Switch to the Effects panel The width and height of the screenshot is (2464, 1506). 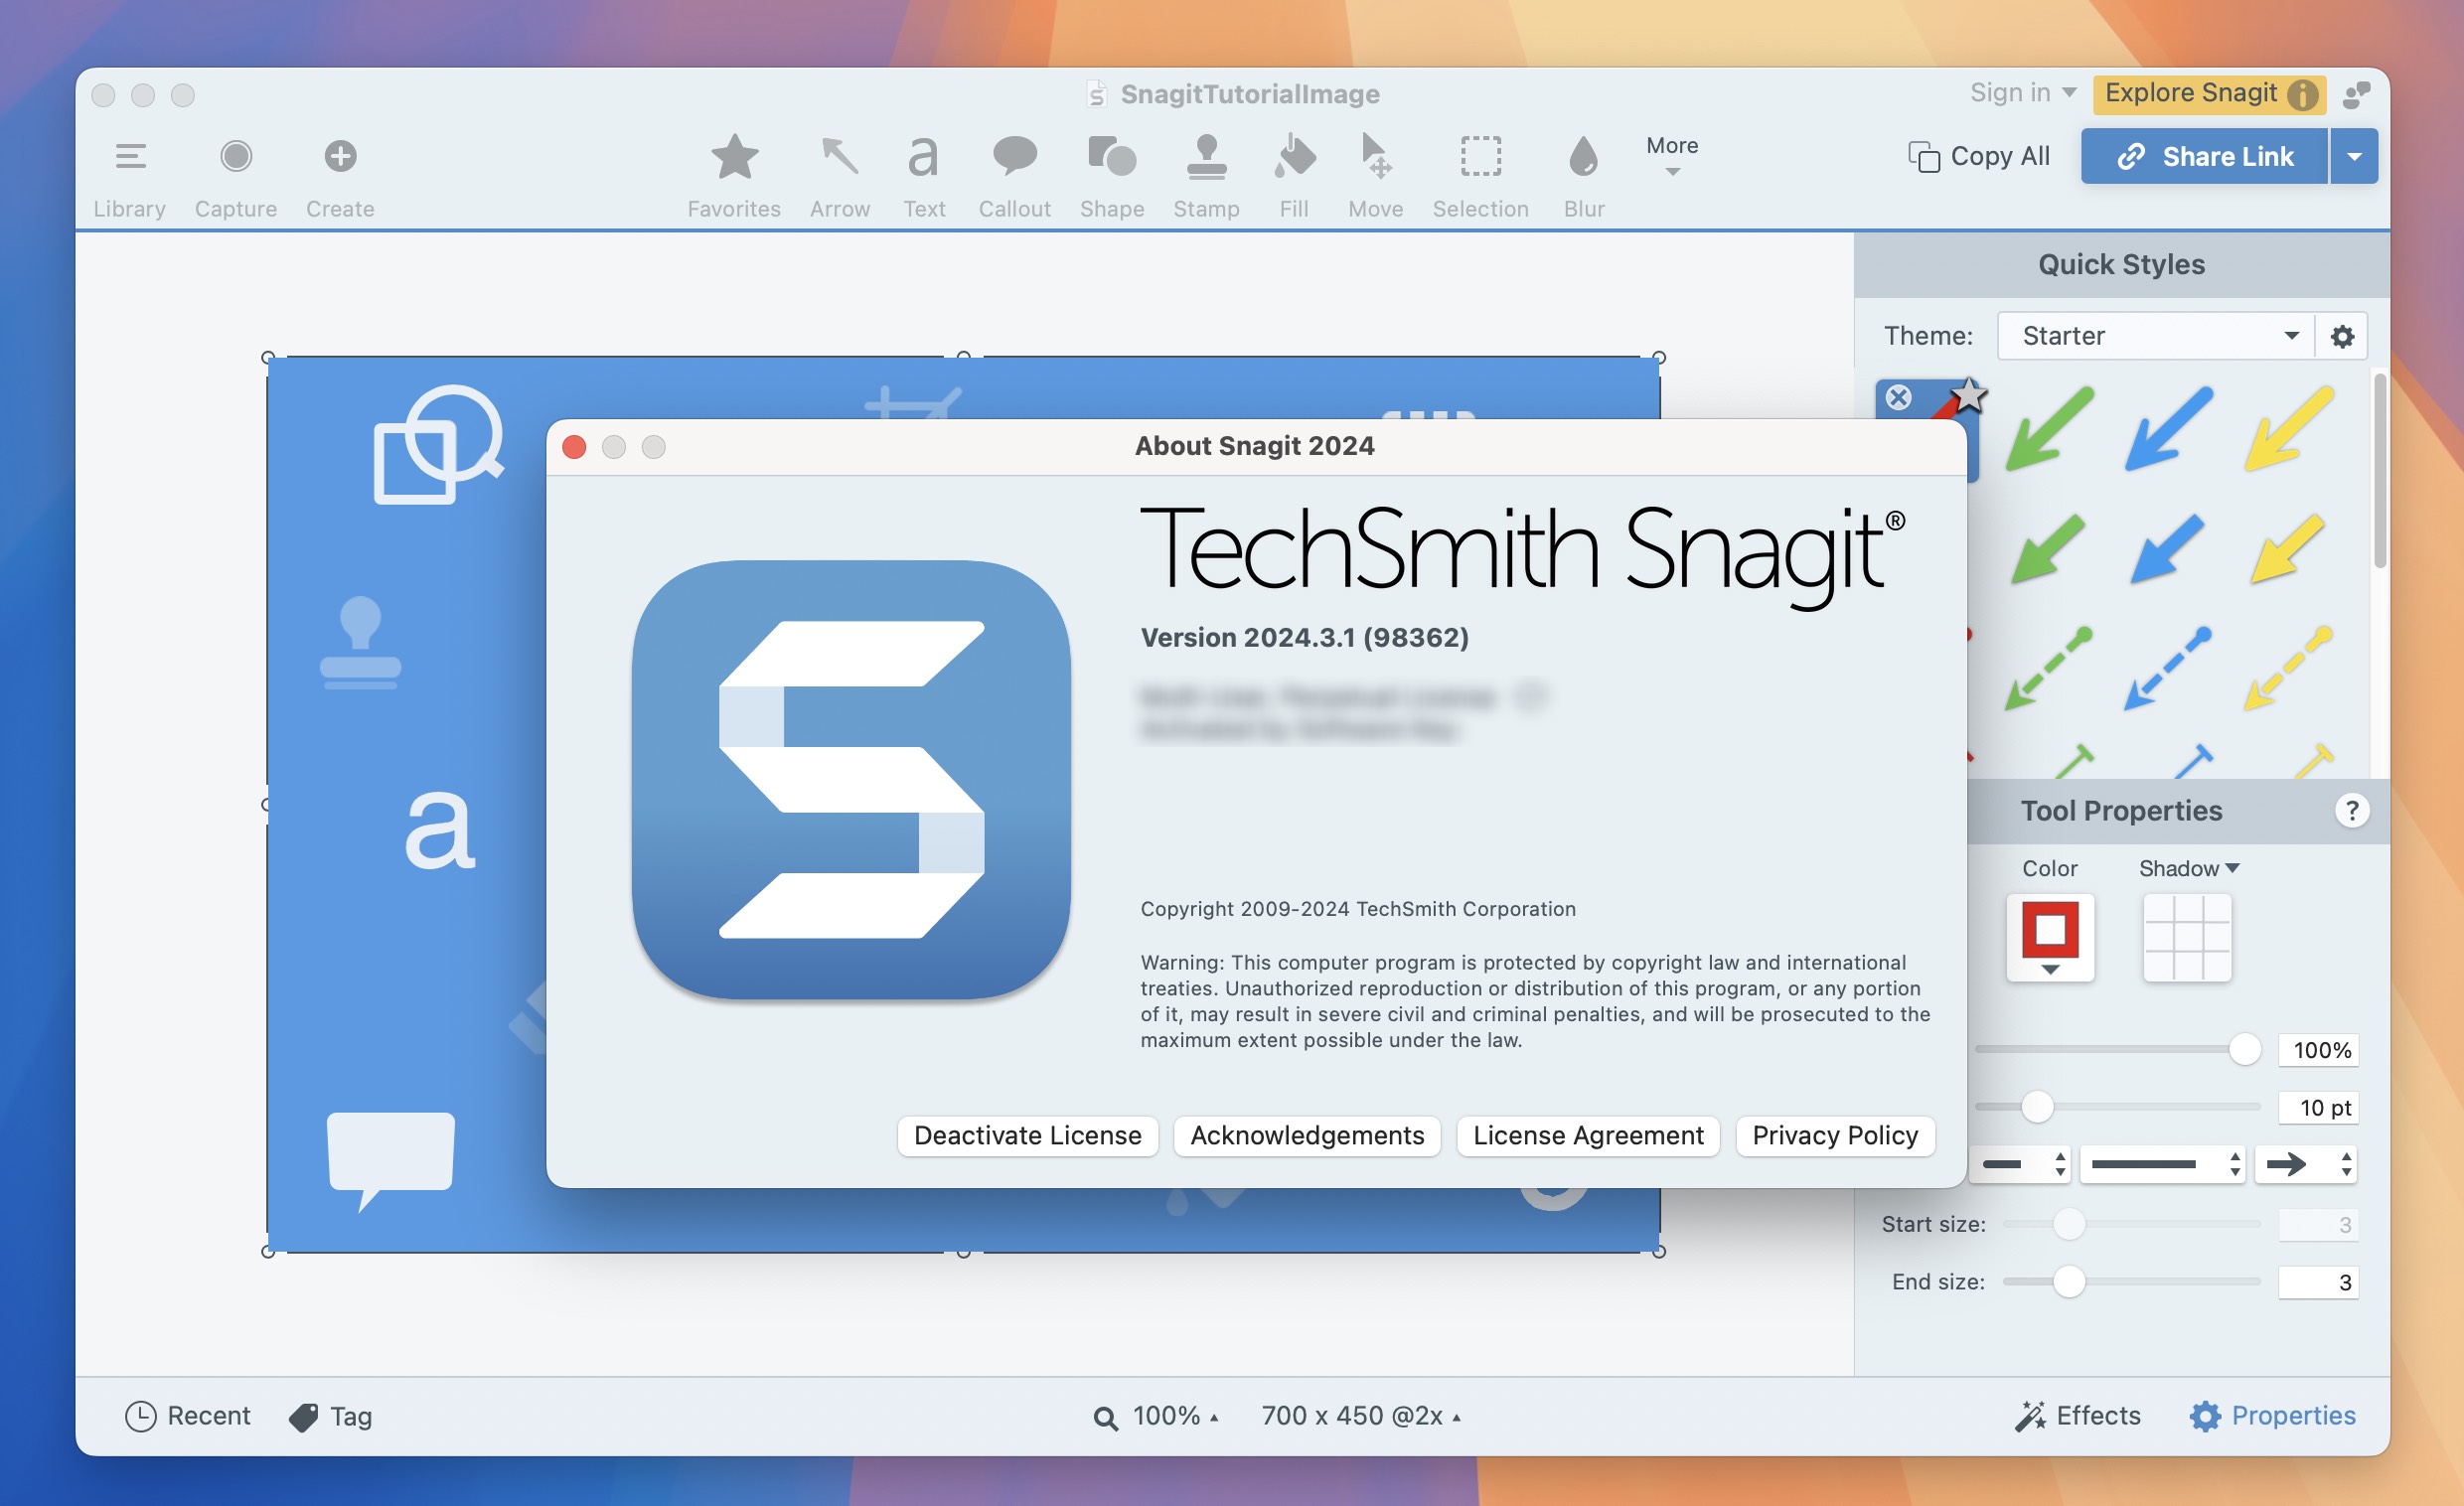tap(2078, 1415)
